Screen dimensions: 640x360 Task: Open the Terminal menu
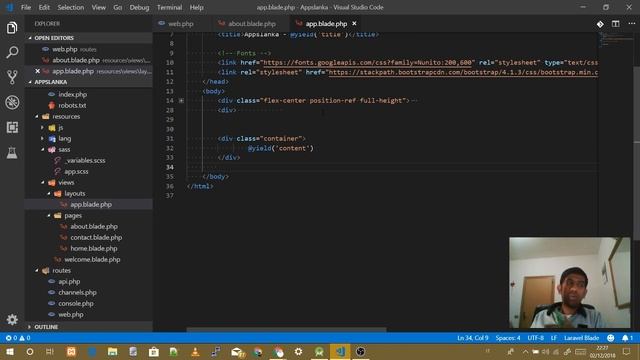click(169, 7)
